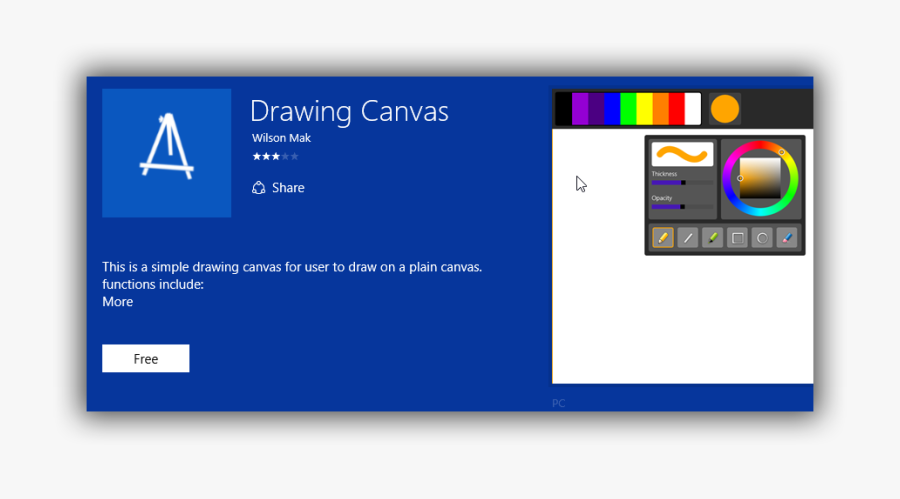Expand description with the More link
The width and height of the screenshot is (900, 499).
118,301
